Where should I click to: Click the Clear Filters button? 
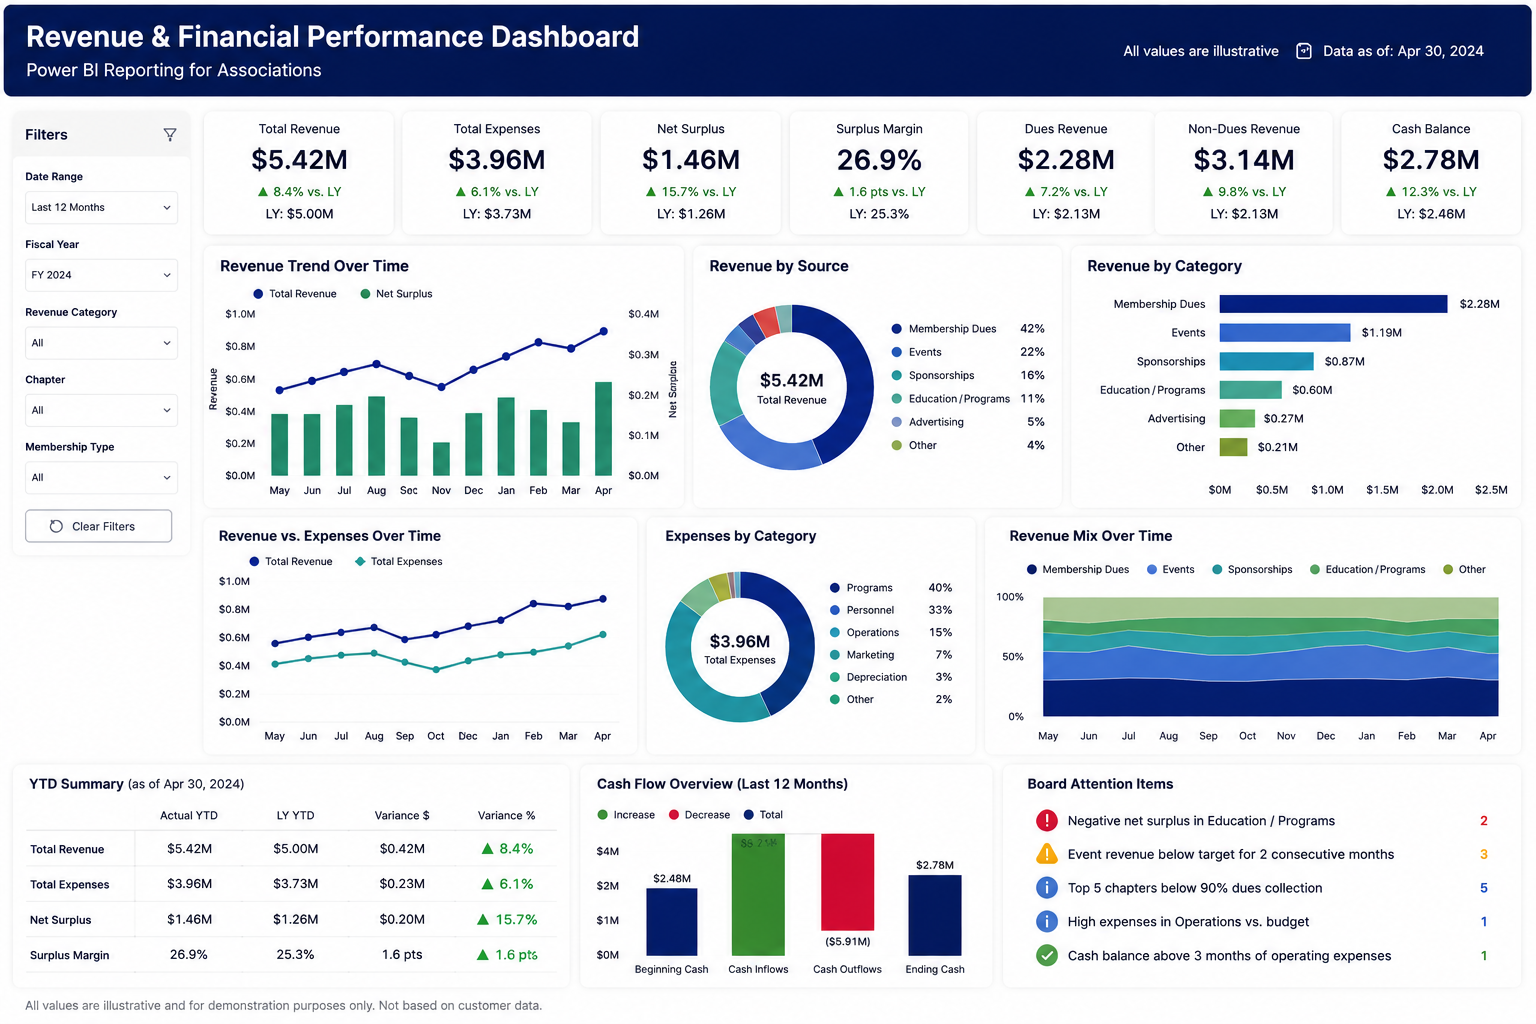tap(98, 526)
